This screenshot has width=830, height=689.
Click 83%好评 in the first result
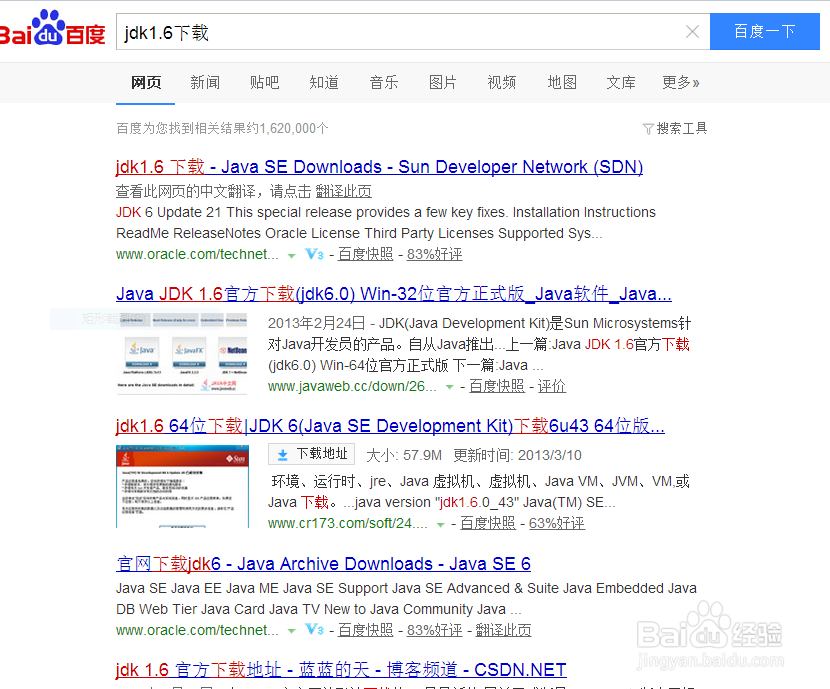pyautogui.click(x=434, y=255)
